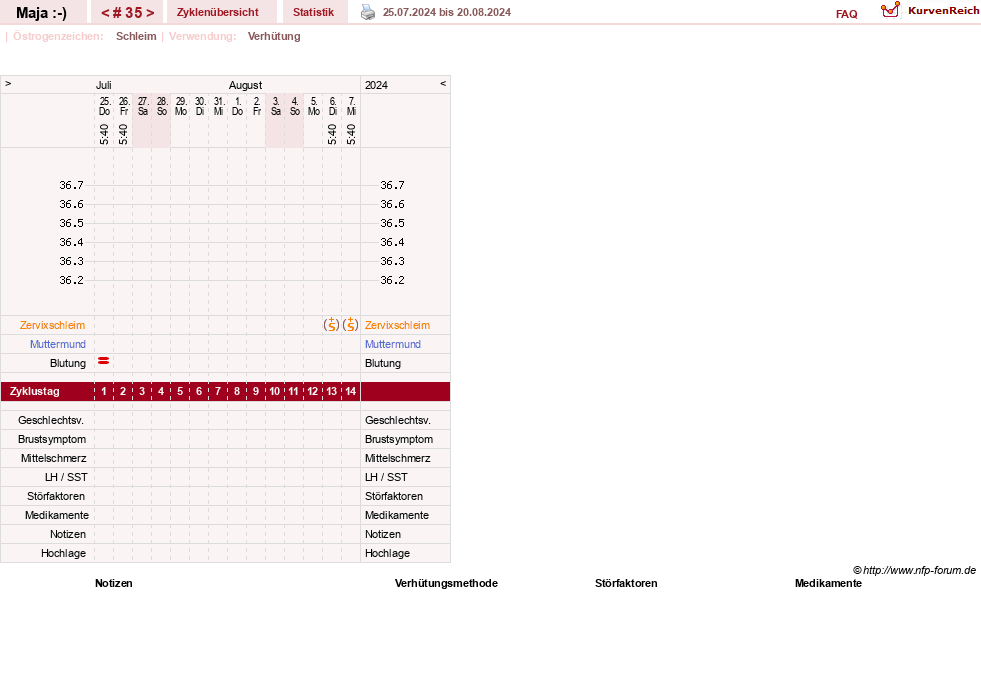Click the cervical mucus symbol on August 6
The height and width of the screenshot is (682, 981).
pyautogui.click(x=332, y=325)
